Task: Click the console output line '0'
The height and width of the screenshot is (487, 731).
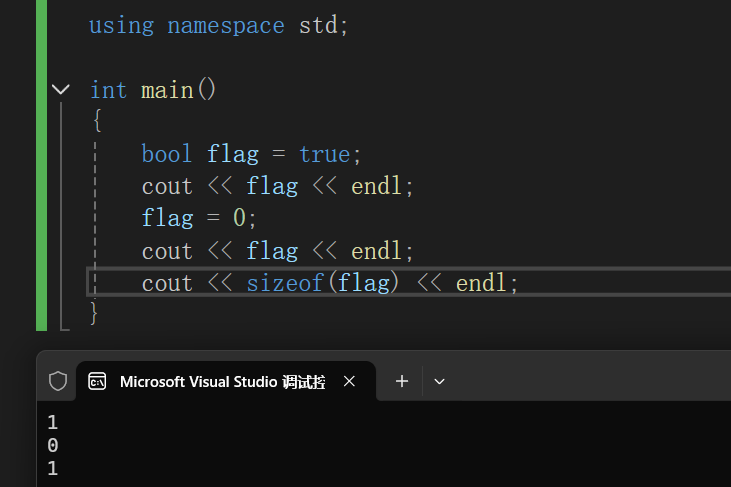Action: pyautogui.click(x=53, y=446)
